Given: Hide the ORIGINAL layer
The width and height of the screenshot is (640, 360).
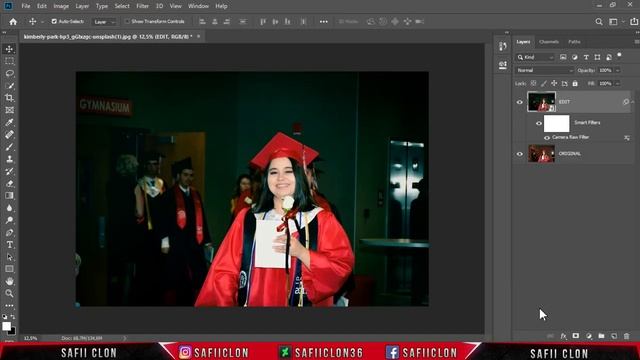Looking at the screenshot, I should point(520,154).
